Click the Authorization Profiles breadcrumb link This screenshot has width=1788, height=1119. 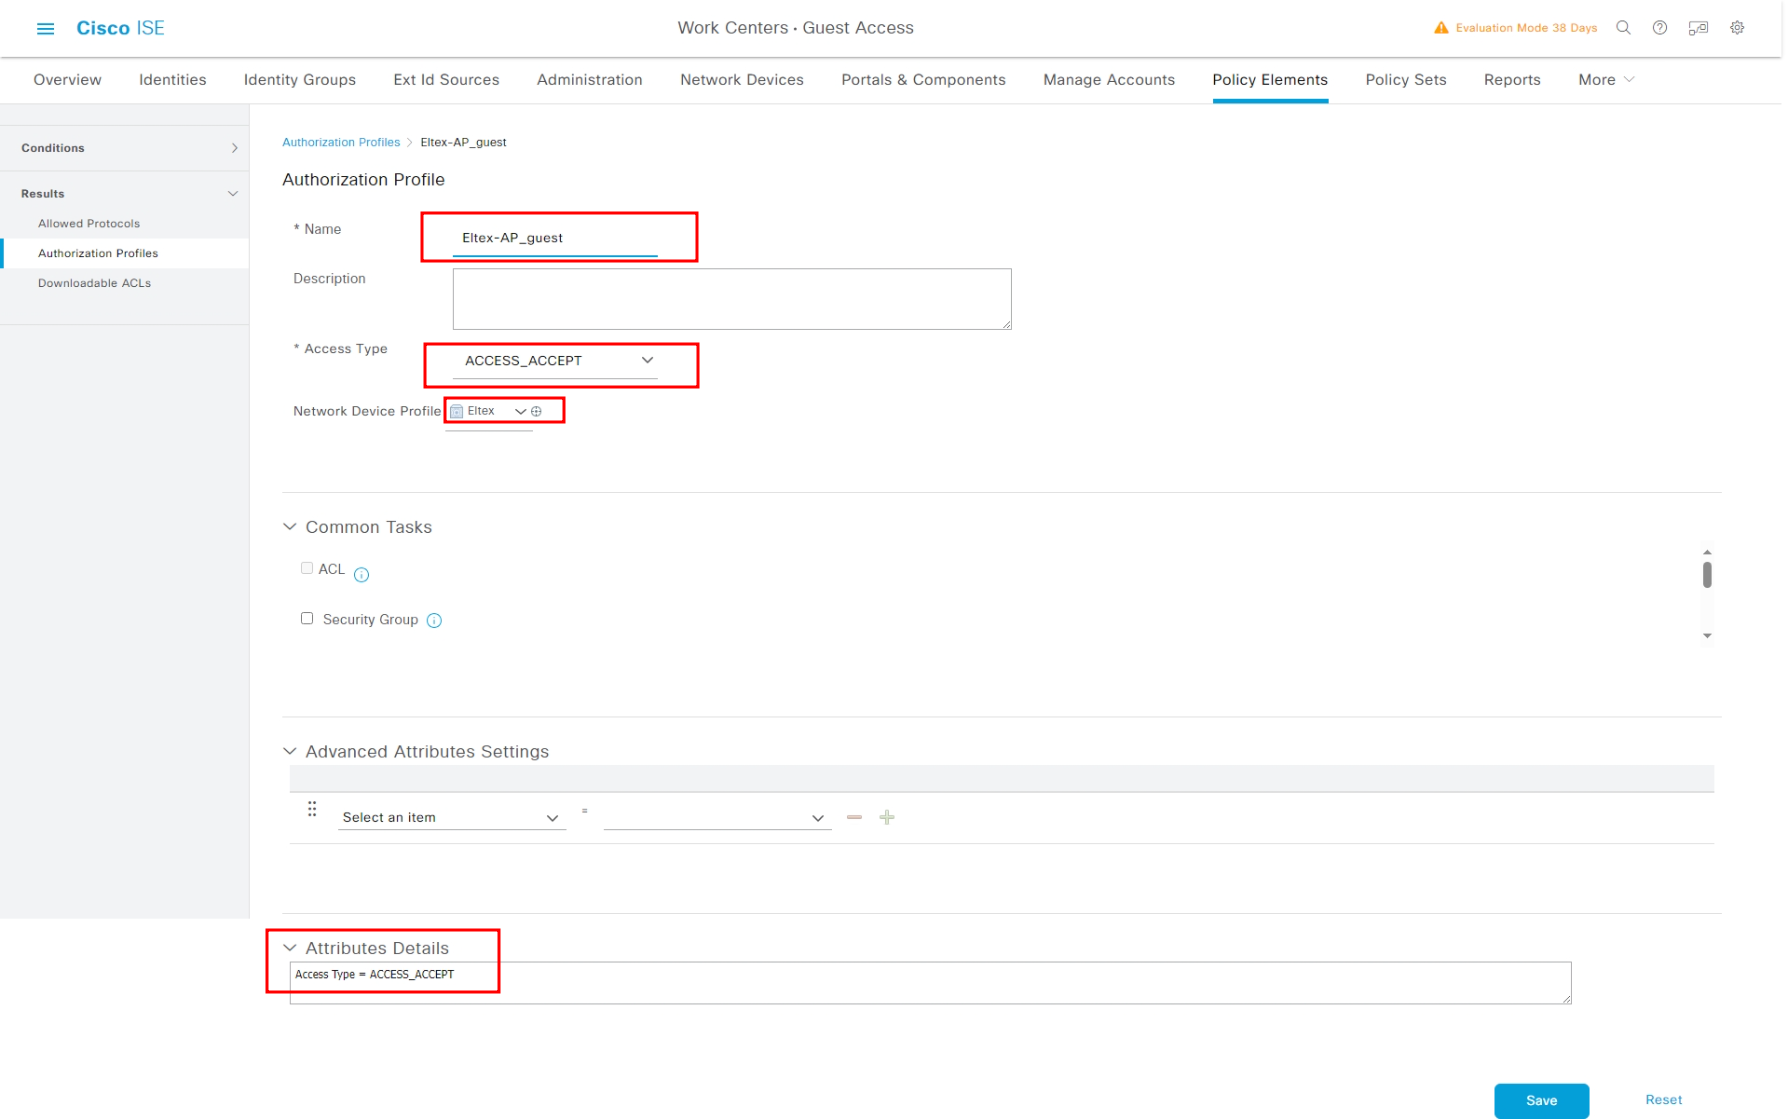pyautogui.click(x=341, y=142)
